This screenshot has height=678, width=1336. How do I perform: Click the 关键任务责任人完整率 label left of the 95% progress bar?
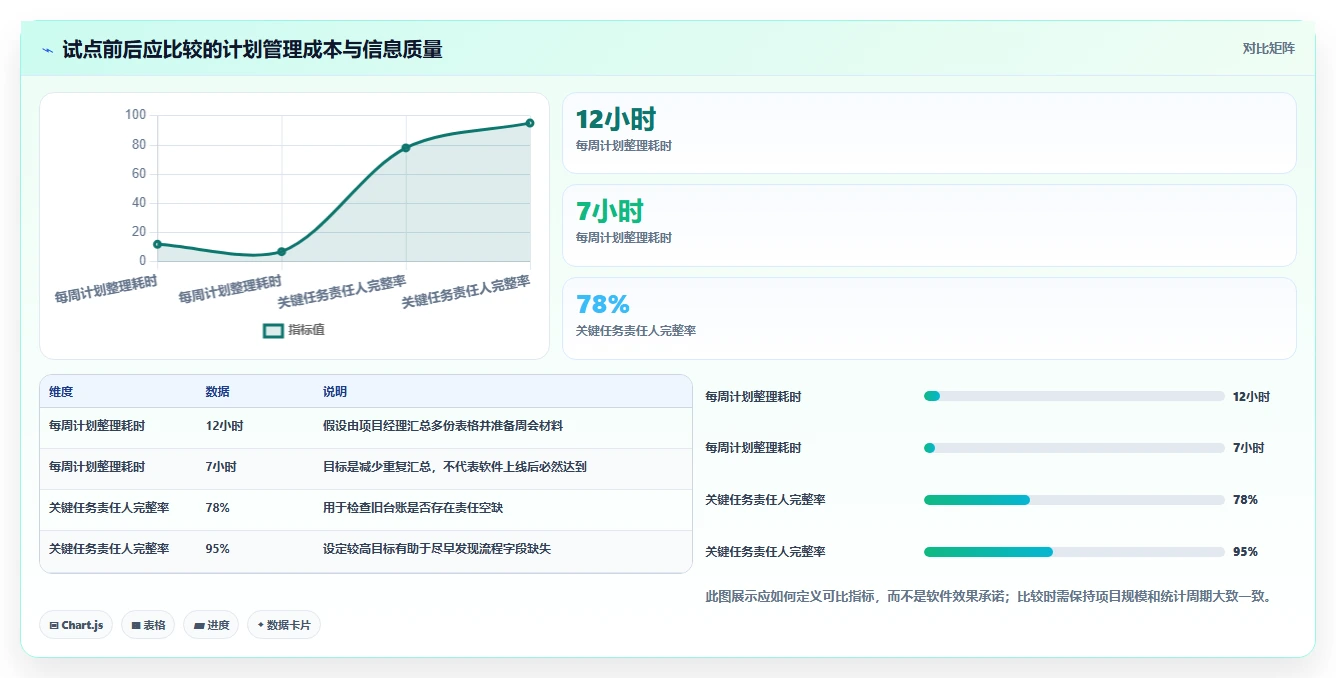[765, 552]
